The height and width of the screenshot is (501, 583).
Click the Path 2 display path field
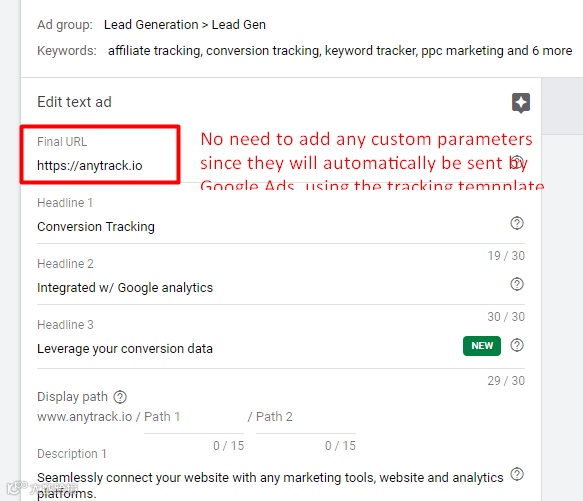[306, 417]
